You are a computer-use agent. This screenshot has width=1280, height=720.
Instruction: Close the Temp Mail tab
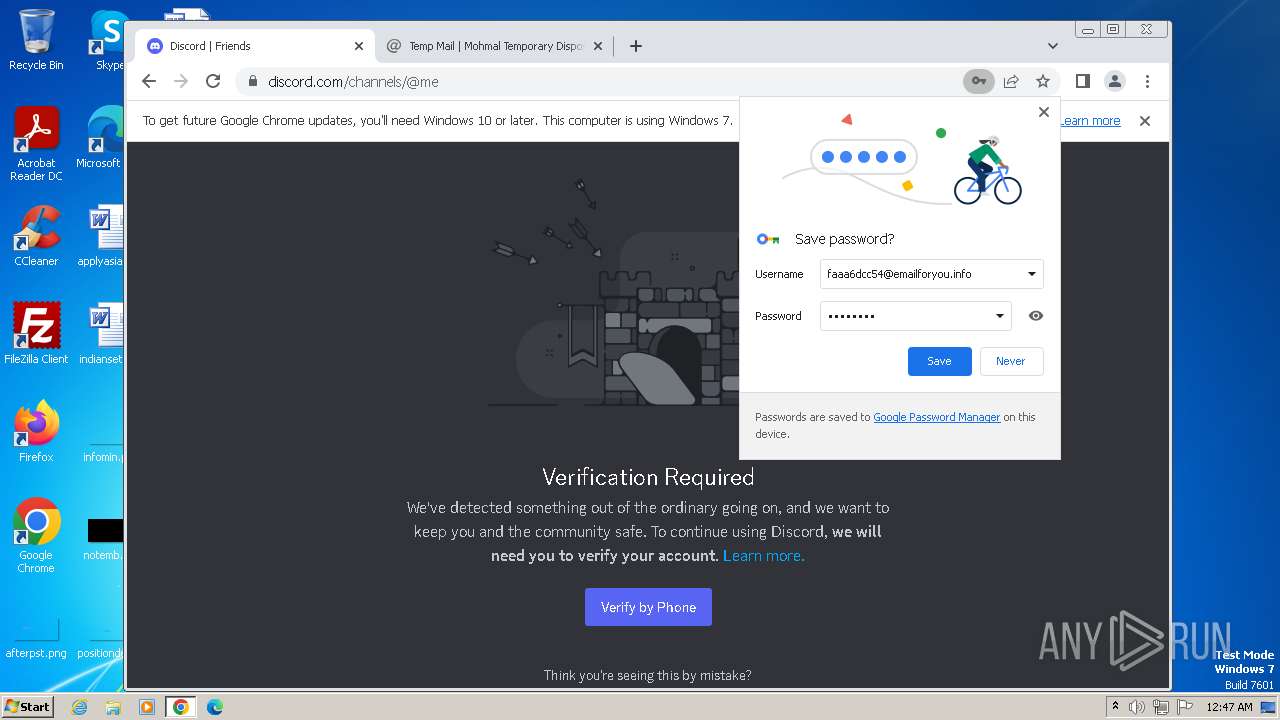[598, 46]
